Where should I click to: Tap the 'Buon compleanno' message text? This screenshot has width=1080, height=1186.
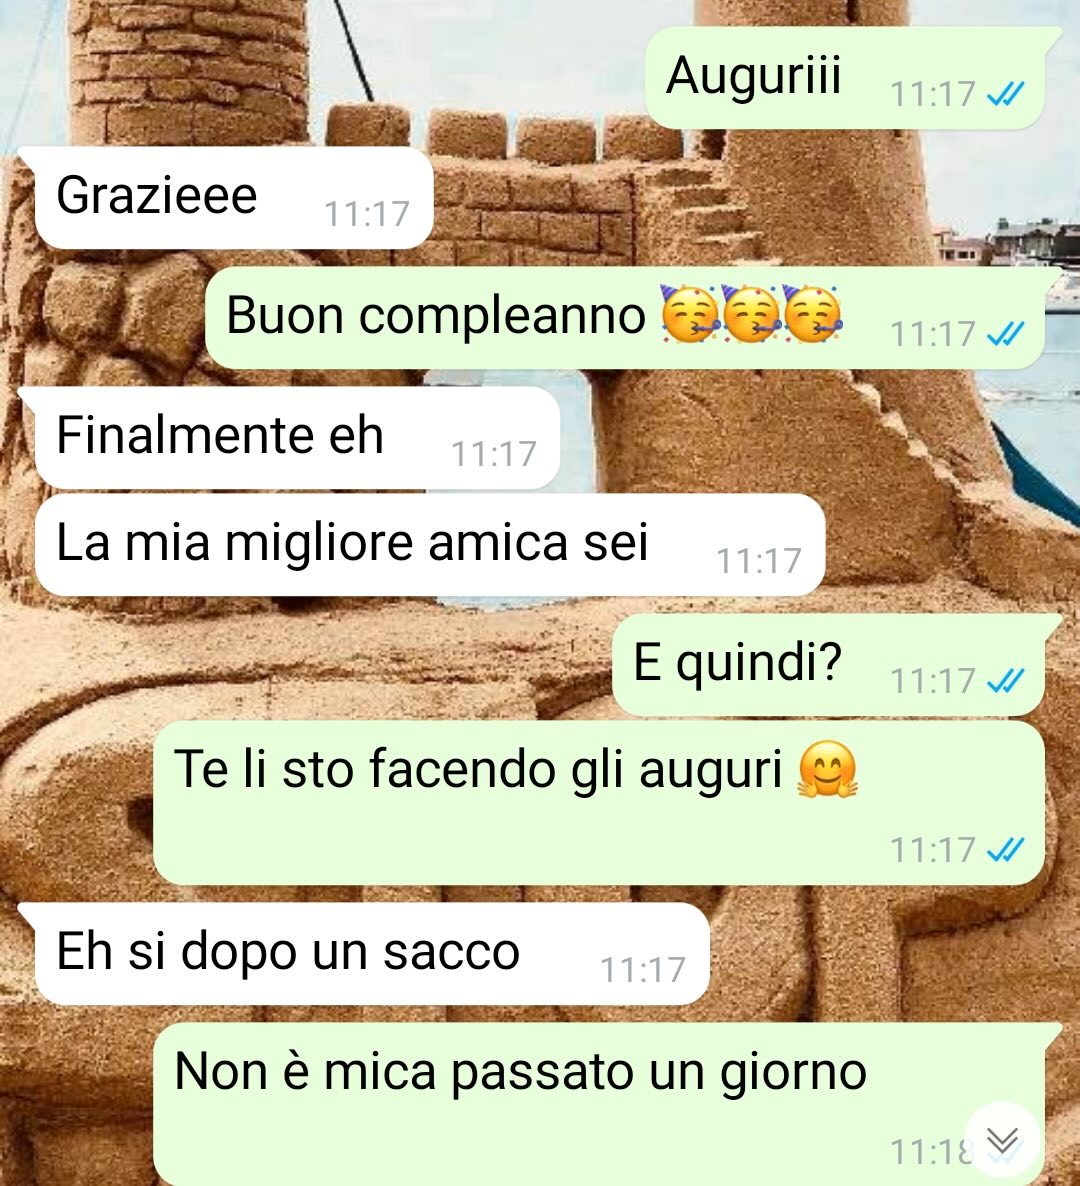pyautogui.click(x=436, y=315)
